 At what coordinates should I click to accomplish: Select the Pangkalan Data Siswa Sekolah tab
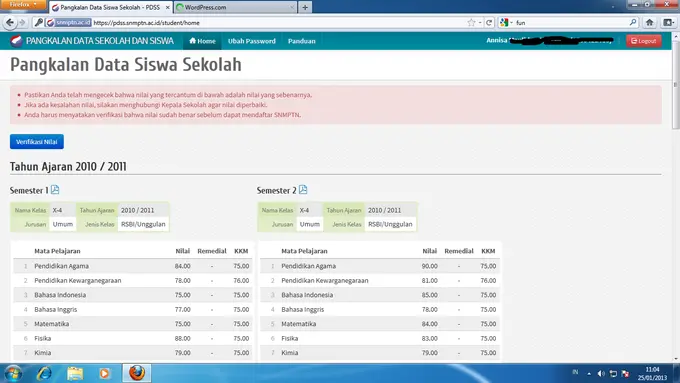(111, 7)
